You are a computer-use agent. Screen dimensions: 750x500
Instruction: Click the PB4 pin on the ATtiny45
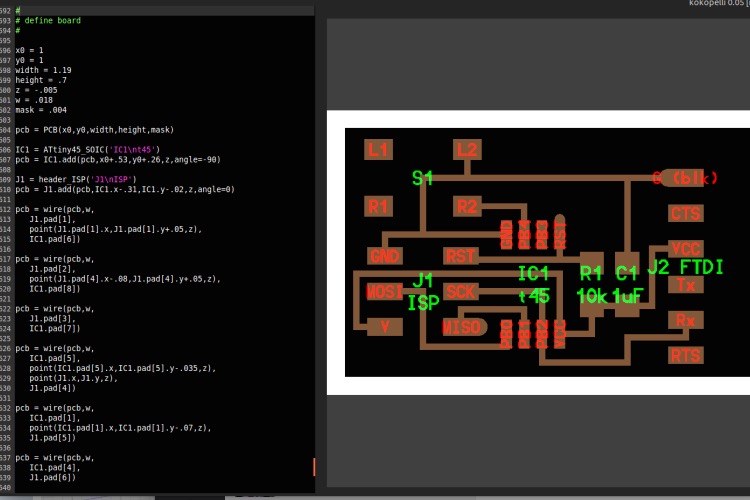click(x=524, y=234)
